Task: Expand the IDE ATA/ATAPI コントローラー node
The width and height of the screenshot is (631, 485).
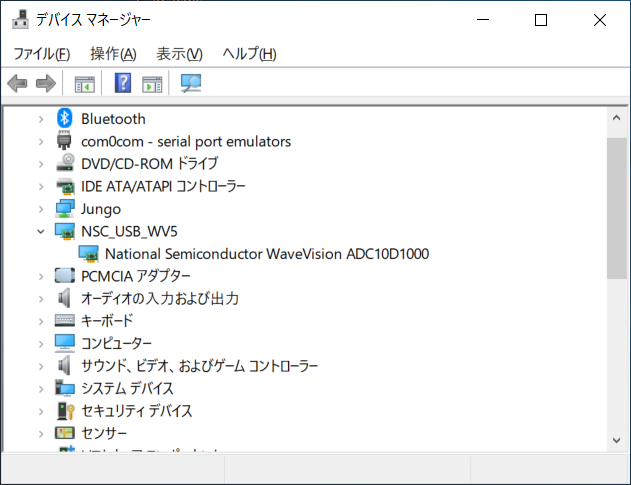Action: click(x=41, y=187)
